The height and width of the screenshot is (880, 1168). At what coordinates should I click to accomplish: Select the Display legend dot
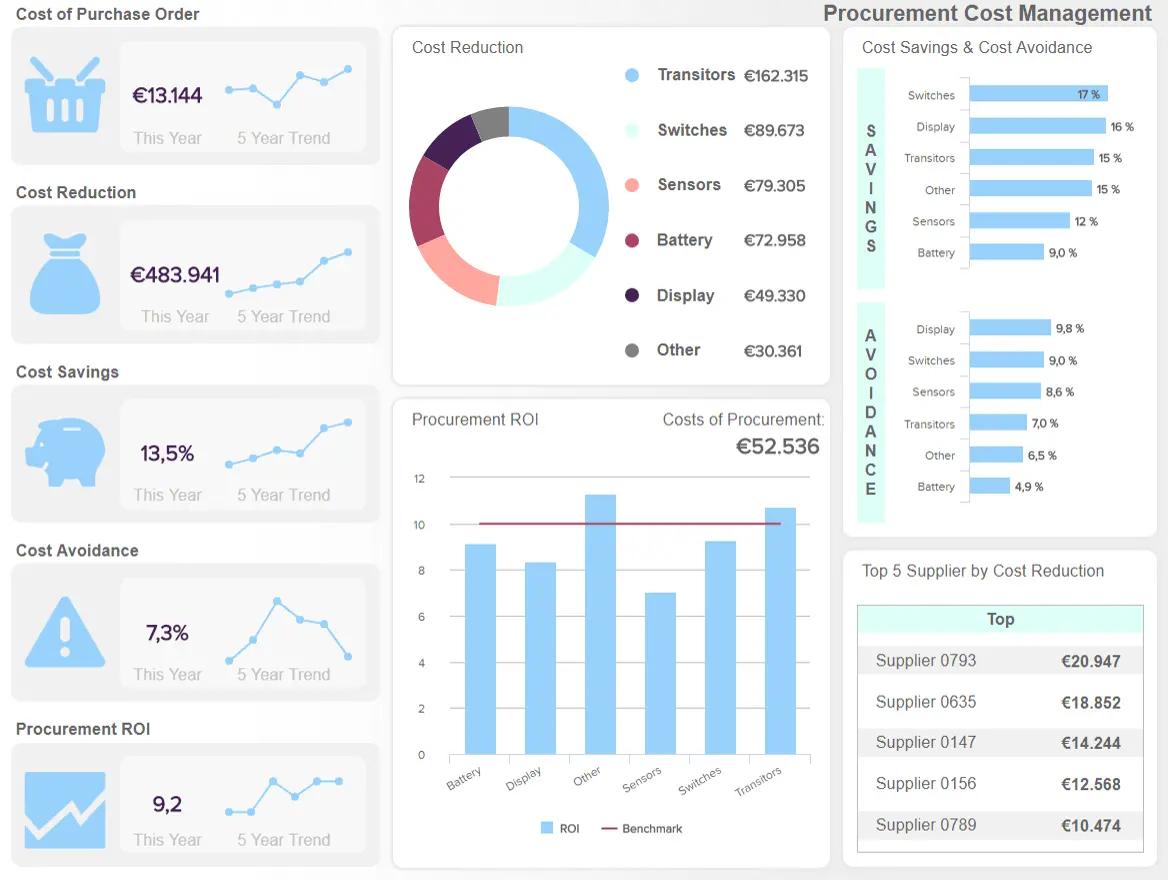pyautogui.click(x=632, y=295)
